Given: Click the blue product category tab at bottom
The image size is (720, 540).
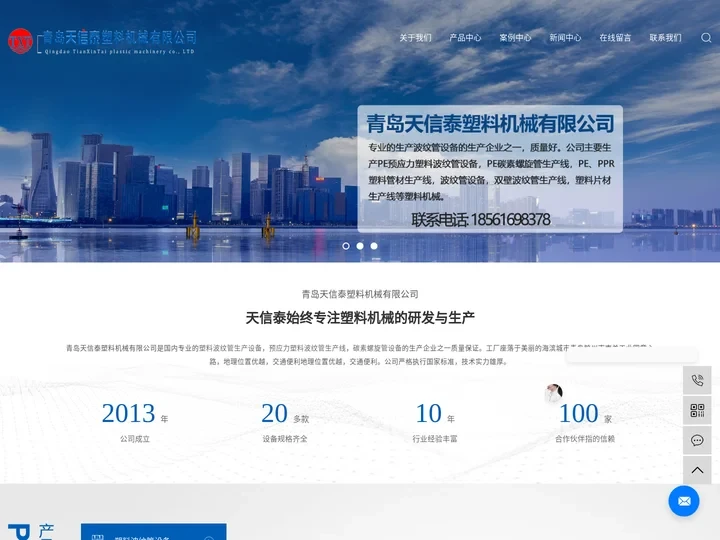Looking at the screenshot, I should pos(153,532).
